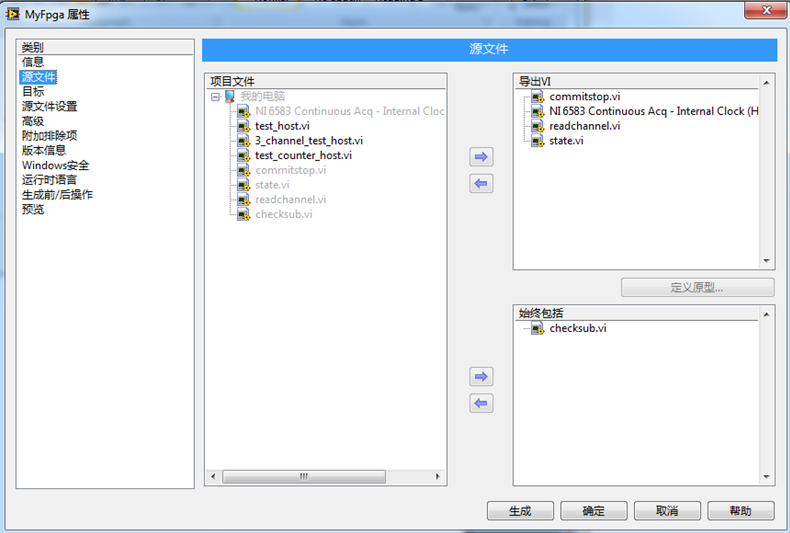Select grayed commitstop.vi in 项目文件 tree
Image resolution: width=790 pixels, height=533 pixels.
(291, 170)
